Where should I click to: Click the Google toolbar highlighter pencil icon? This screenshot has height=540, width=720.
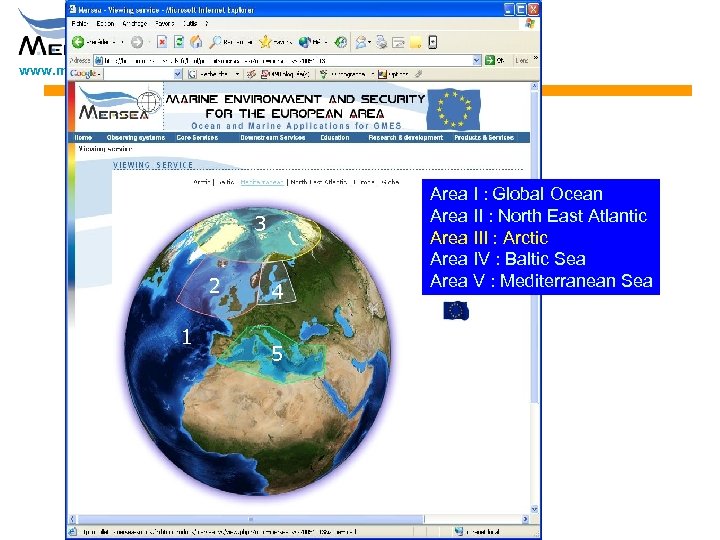click(418, 74)
